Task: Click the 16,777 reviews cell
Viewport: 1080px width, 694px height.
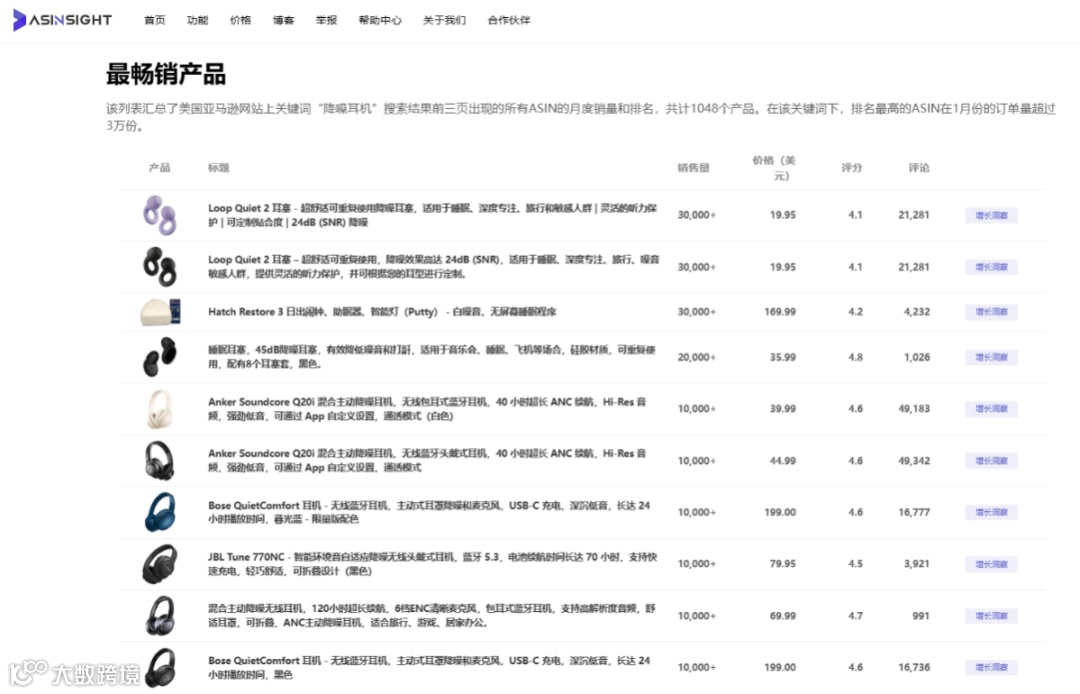Action: 914,512
